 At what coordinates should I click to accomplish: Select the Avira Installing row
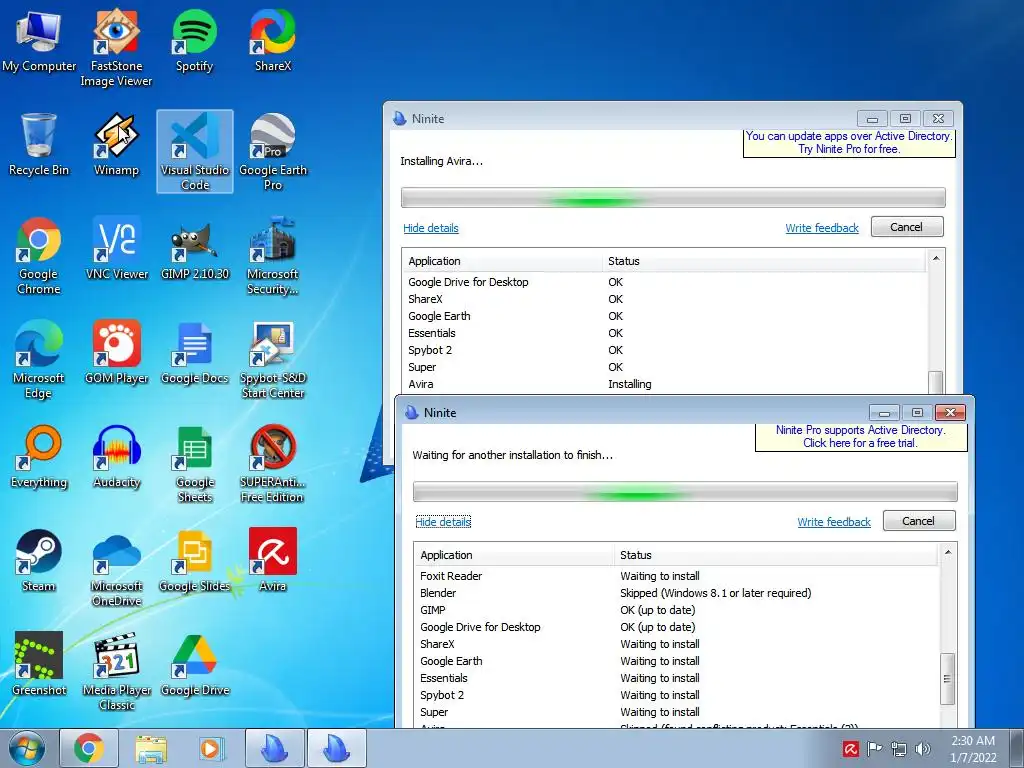(x=665, y=384)
